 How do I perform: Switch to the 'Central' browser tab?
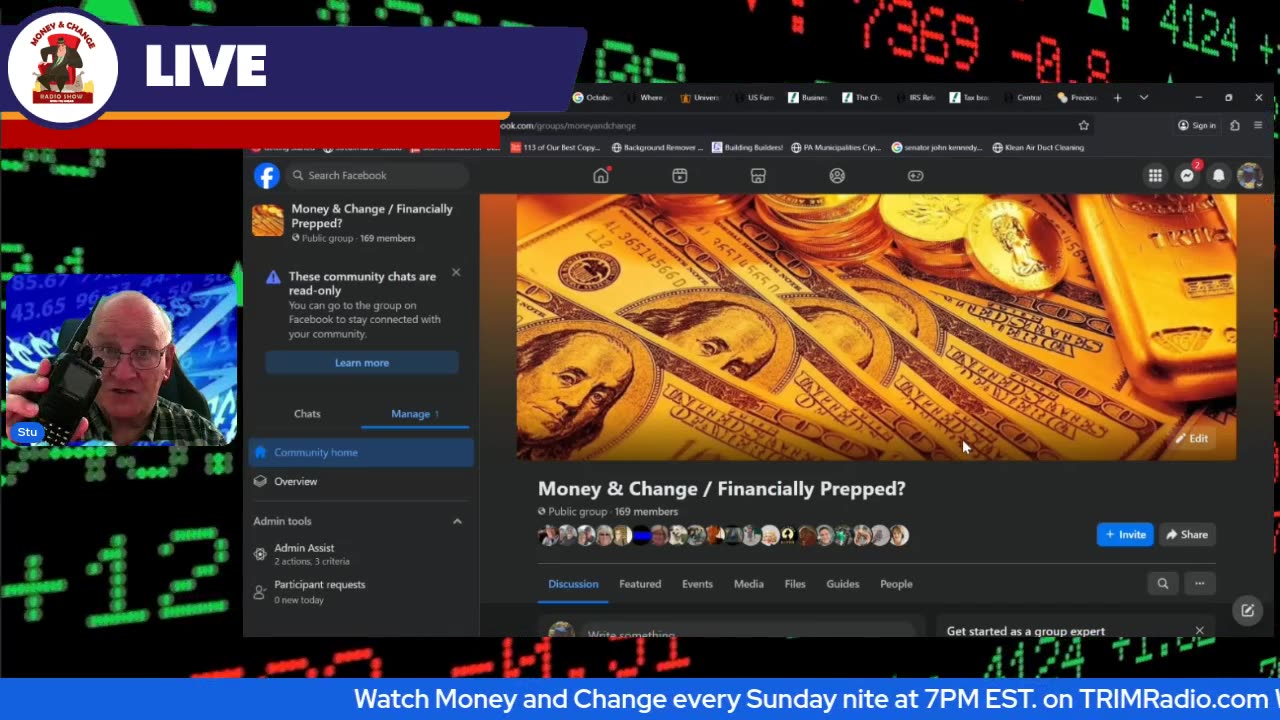(x=1024, y=97)
